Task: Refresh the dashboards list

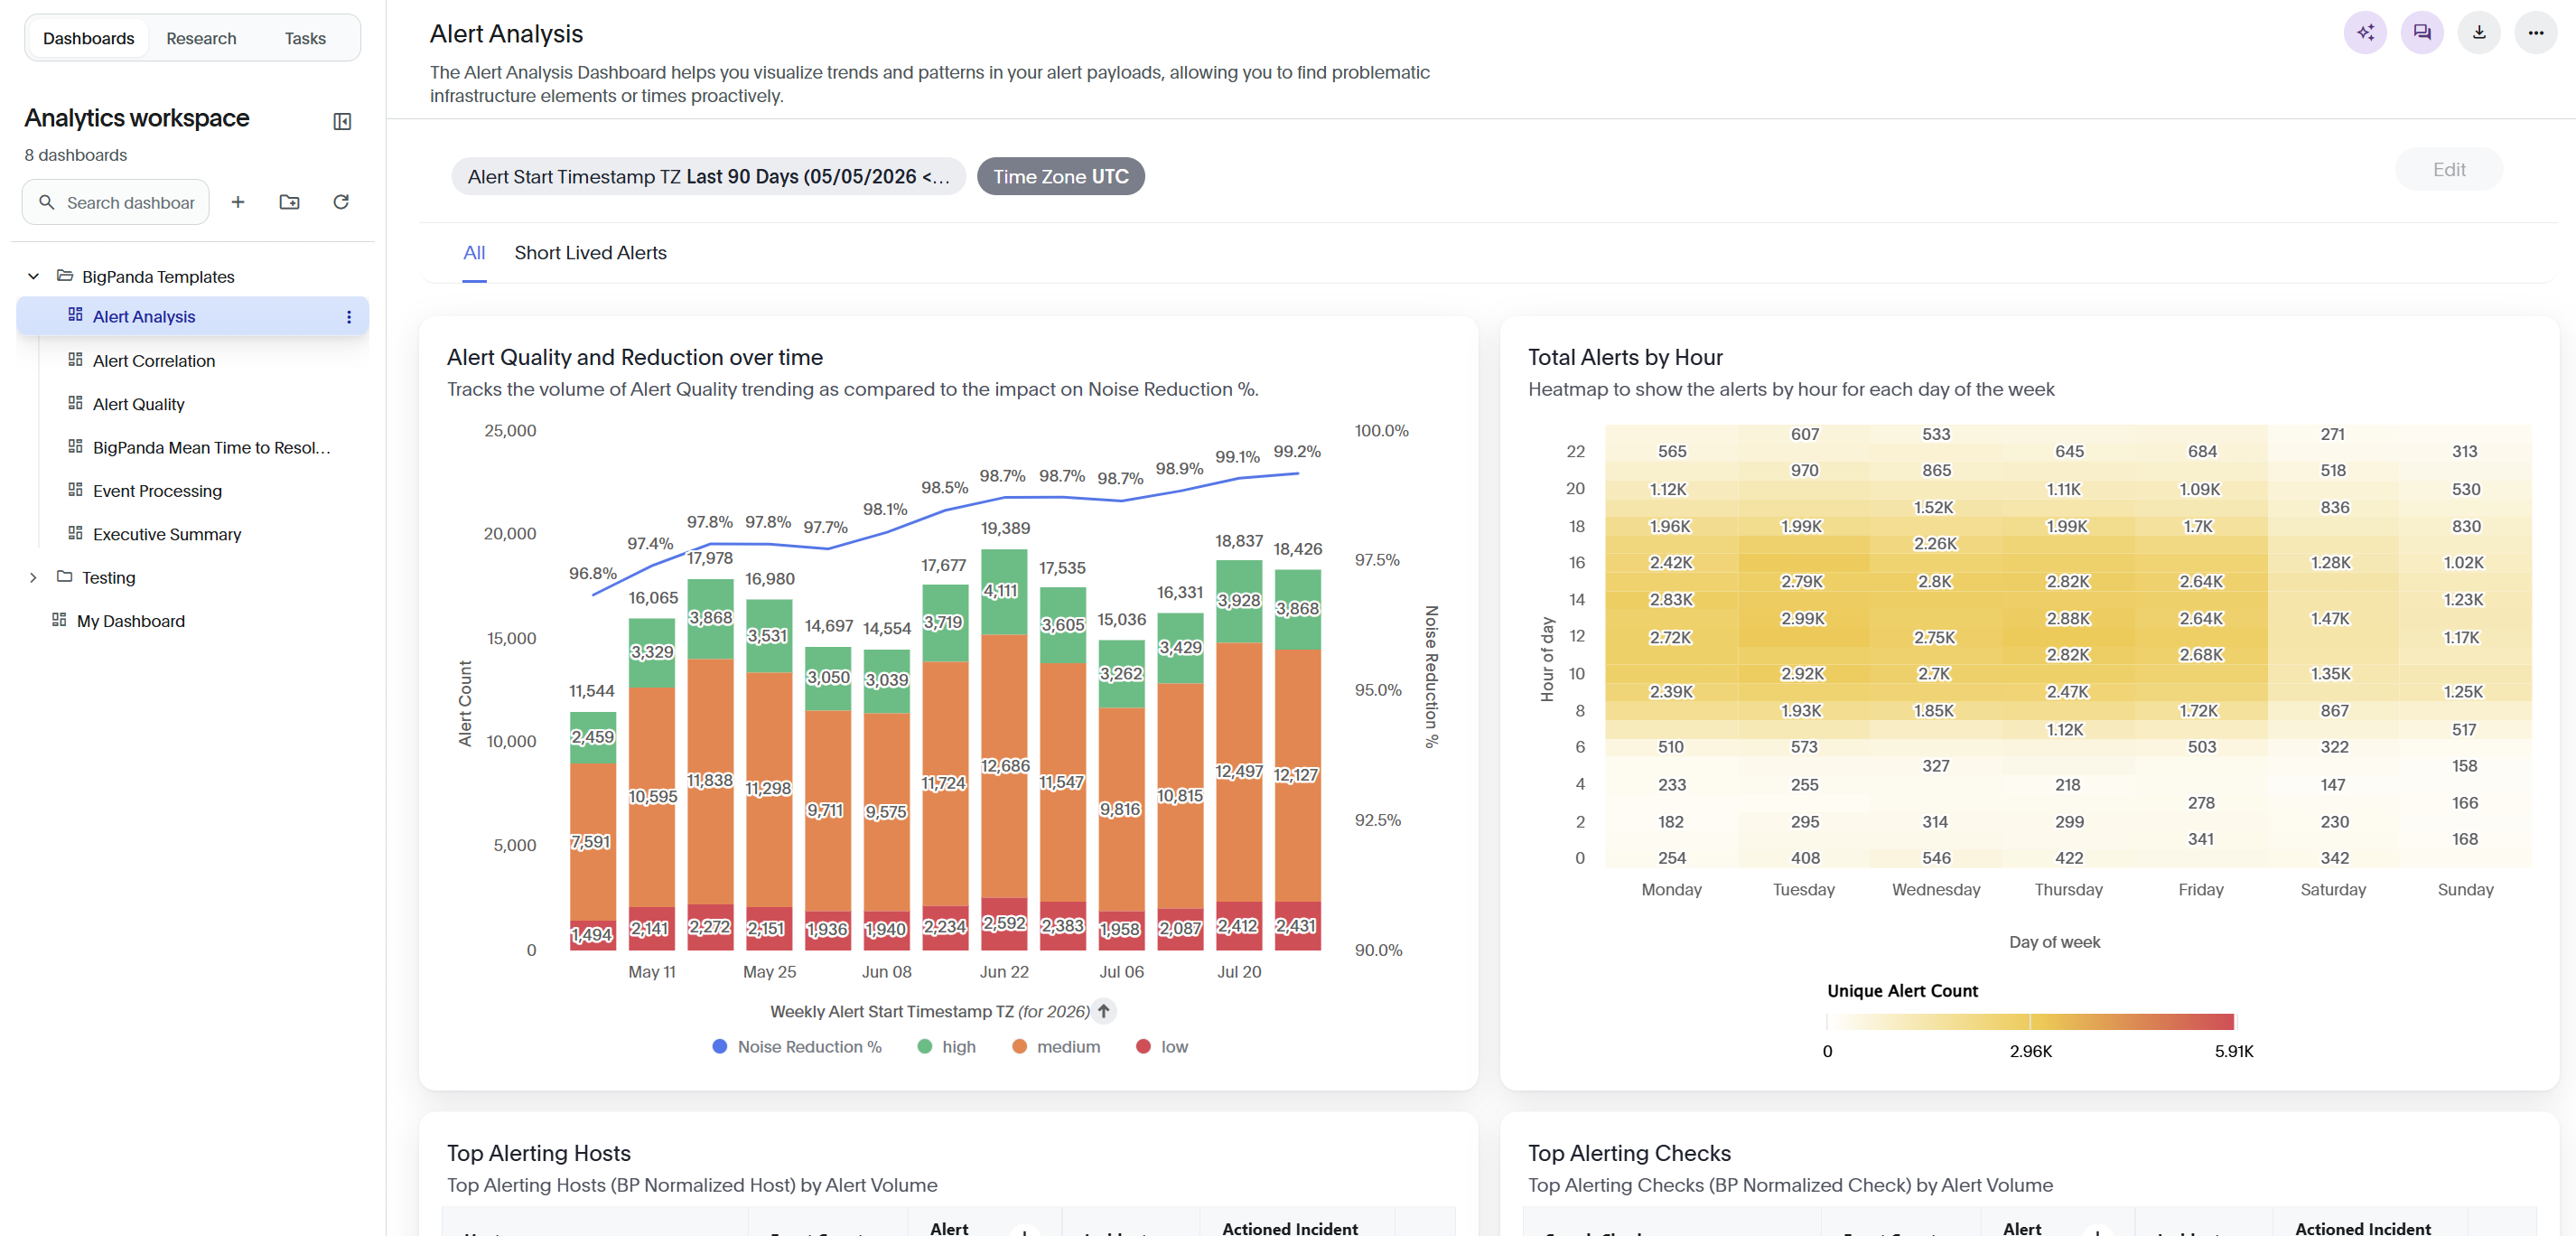Action: tap(341, 202)
